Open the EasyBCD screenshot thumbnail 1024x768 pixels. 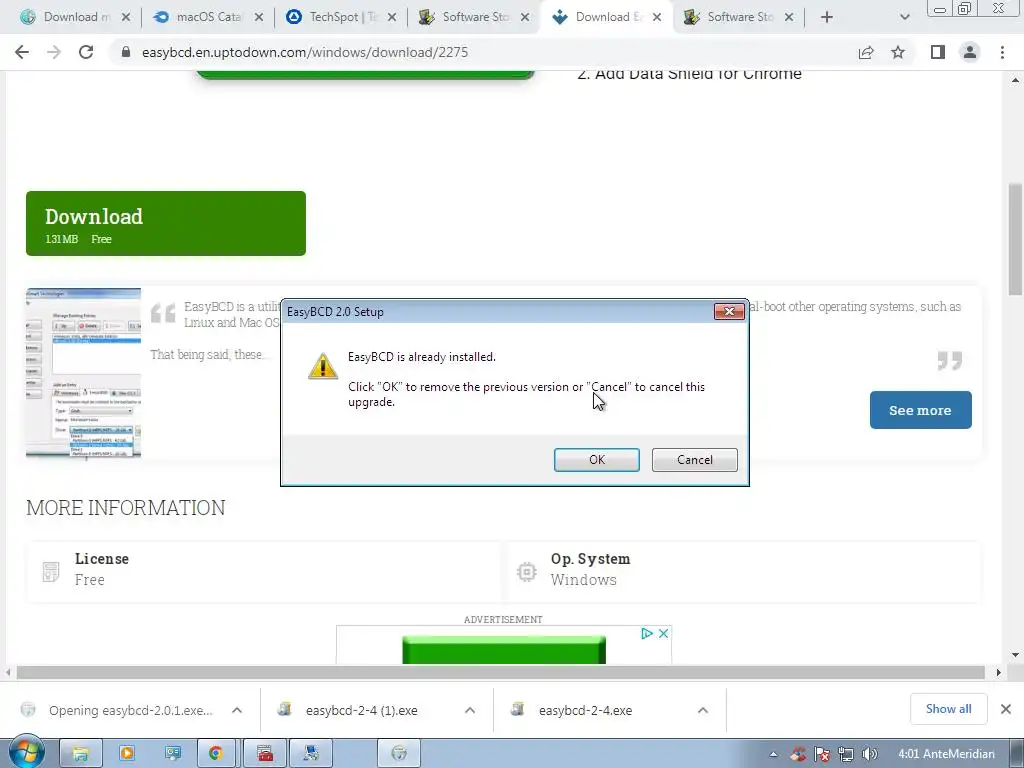click(84, 373)
